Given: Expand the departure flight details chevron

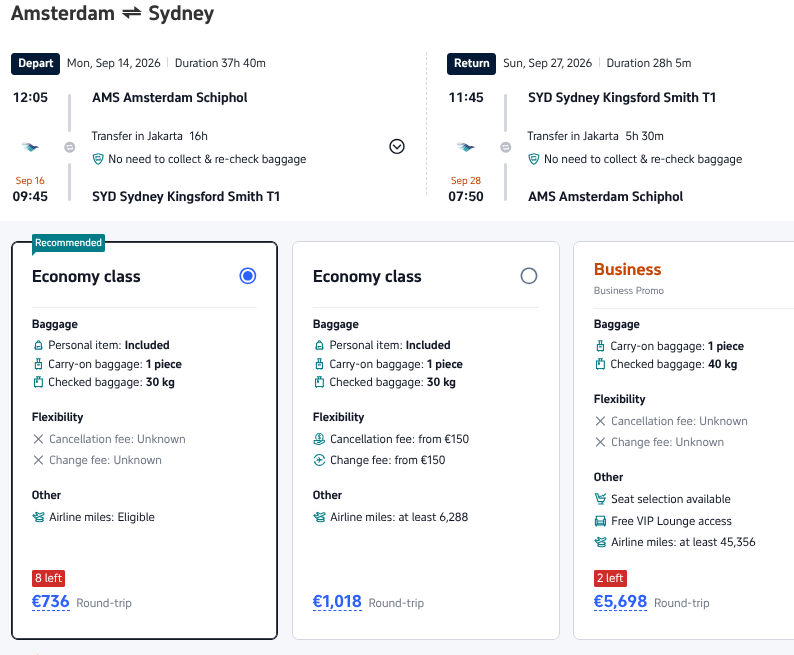Looking at the screenshot, I should click(397, 147).
